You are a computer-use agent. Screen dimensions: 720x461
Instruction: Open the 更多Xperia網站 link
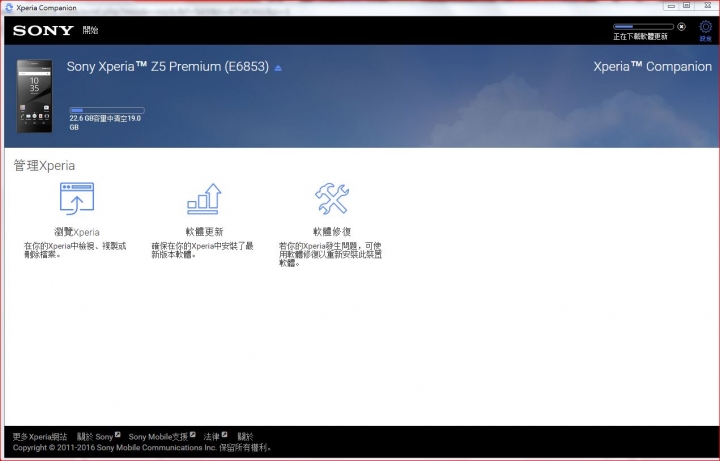[39, 437]
